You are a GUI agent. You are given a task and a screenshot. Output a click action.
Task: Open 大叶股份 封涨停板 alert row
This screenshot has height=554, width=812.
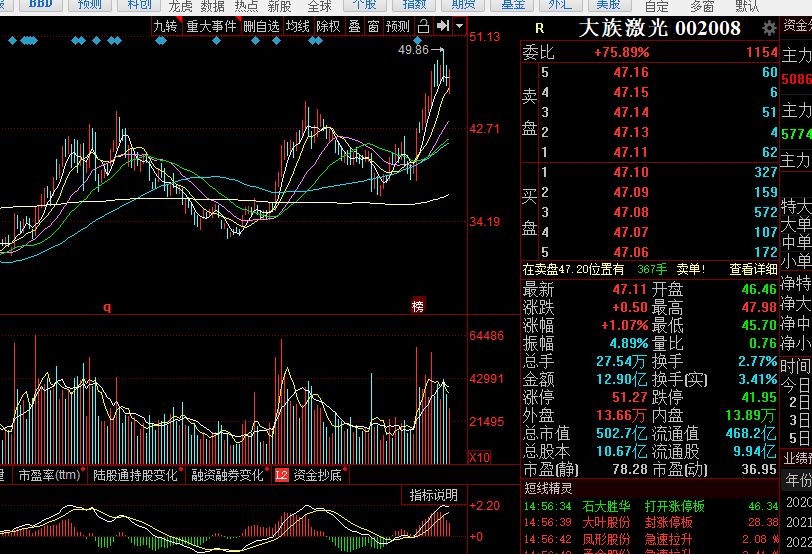[650, 522]
